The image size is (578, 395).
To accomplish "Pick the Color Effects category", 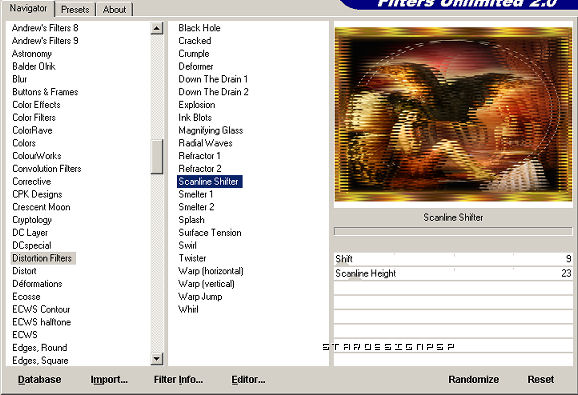I will 36,105.
